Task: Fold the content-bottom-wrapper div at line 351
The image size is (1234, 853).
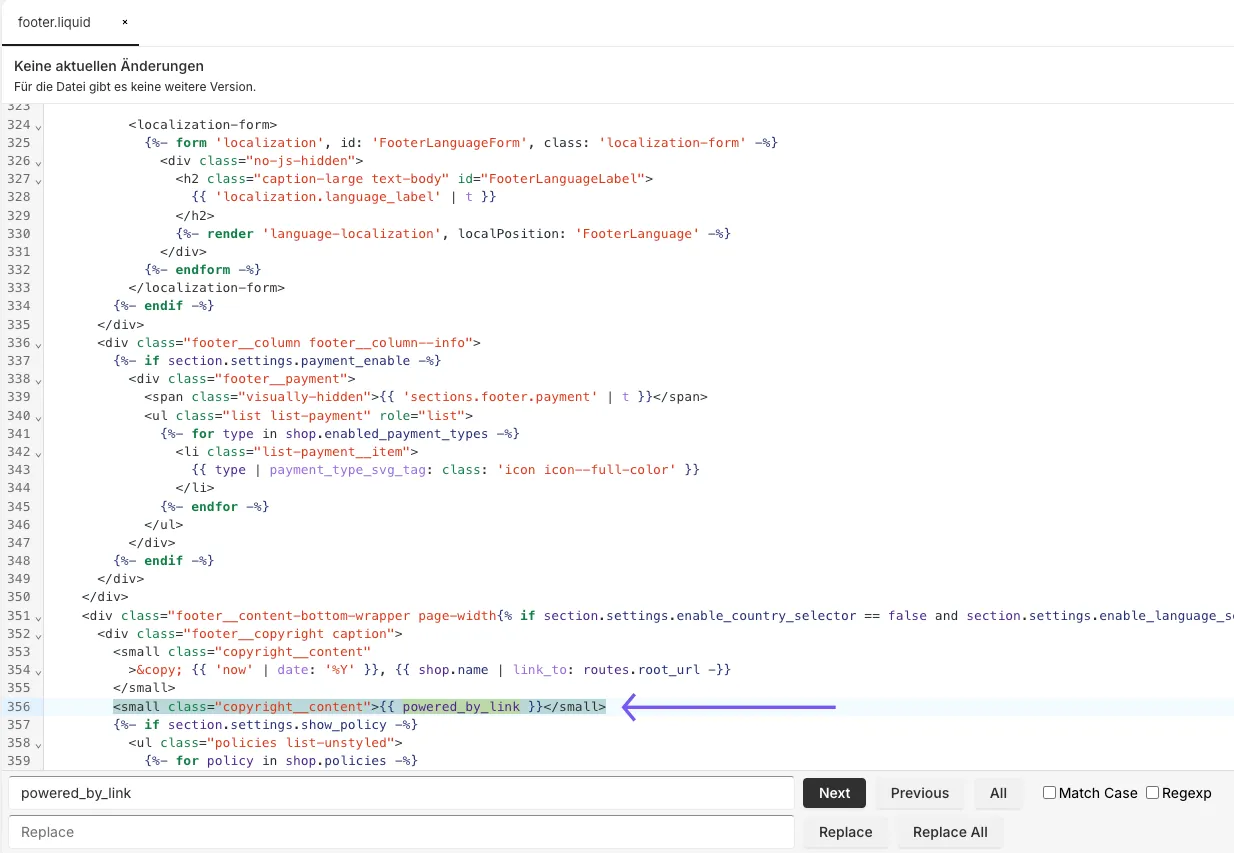Action: 38,618
